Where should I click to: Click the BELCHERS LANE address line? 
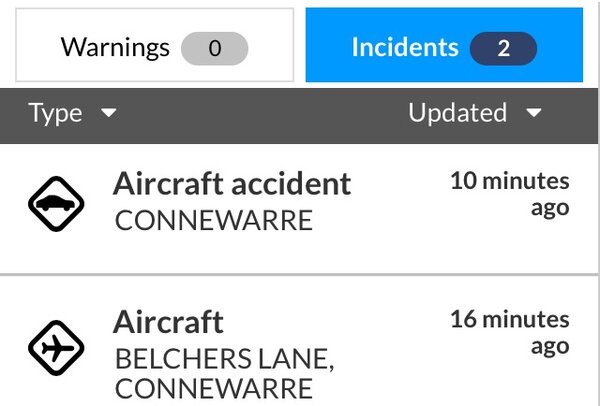tap(224, 358)
